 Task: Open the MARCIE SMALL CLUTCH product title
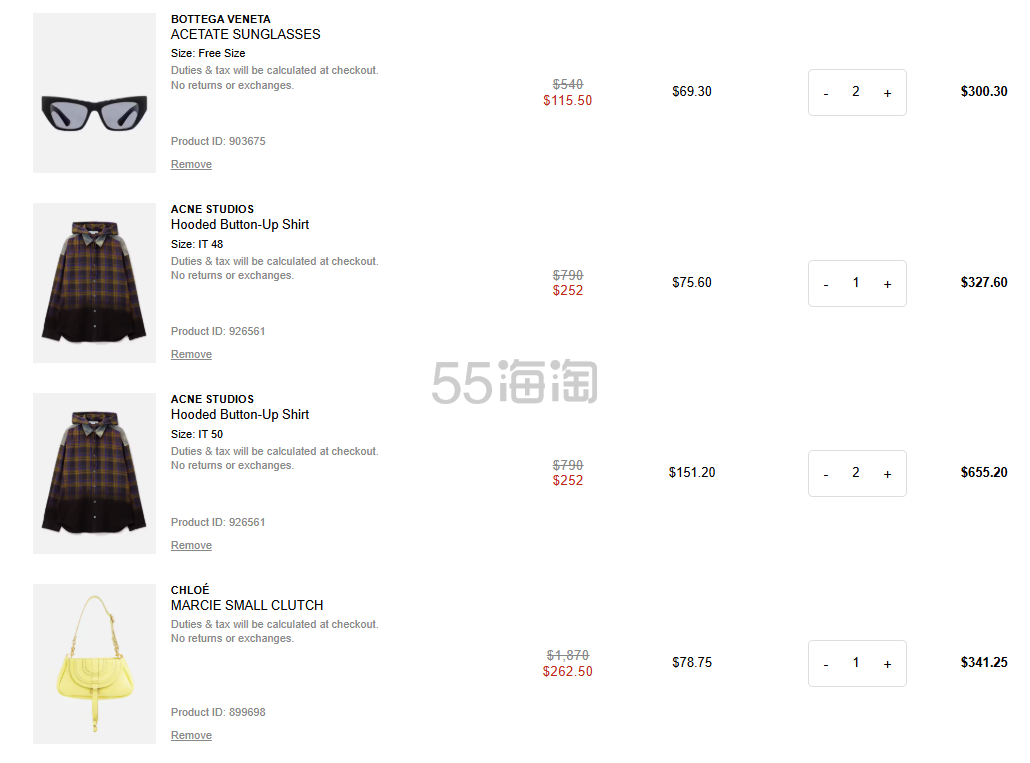(x=247, y=605)
